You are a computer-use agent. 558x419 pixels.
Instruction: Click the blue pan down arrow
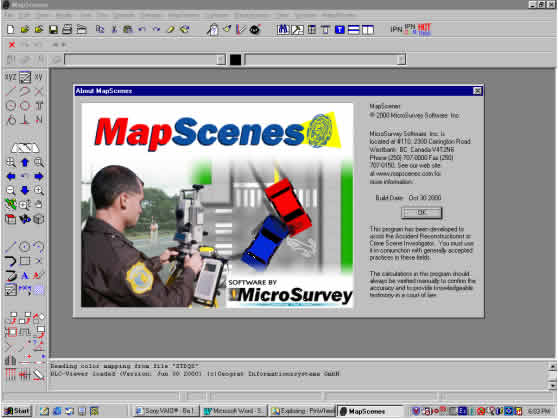(25, 190)
